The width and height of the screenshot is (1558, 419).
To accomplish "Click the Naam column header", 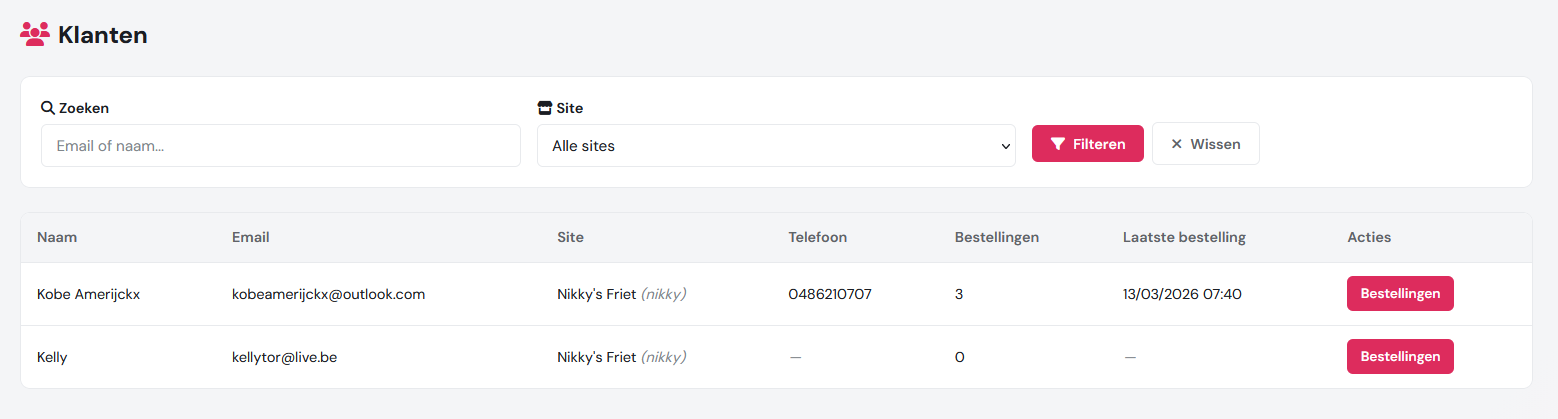I will click(57, 238).
